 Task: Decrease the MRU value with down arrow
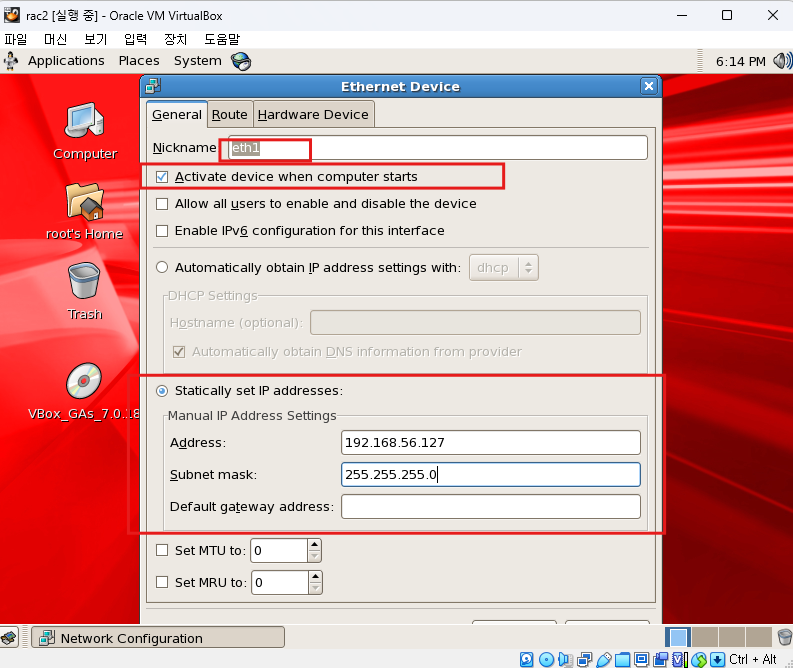point(315,588)
